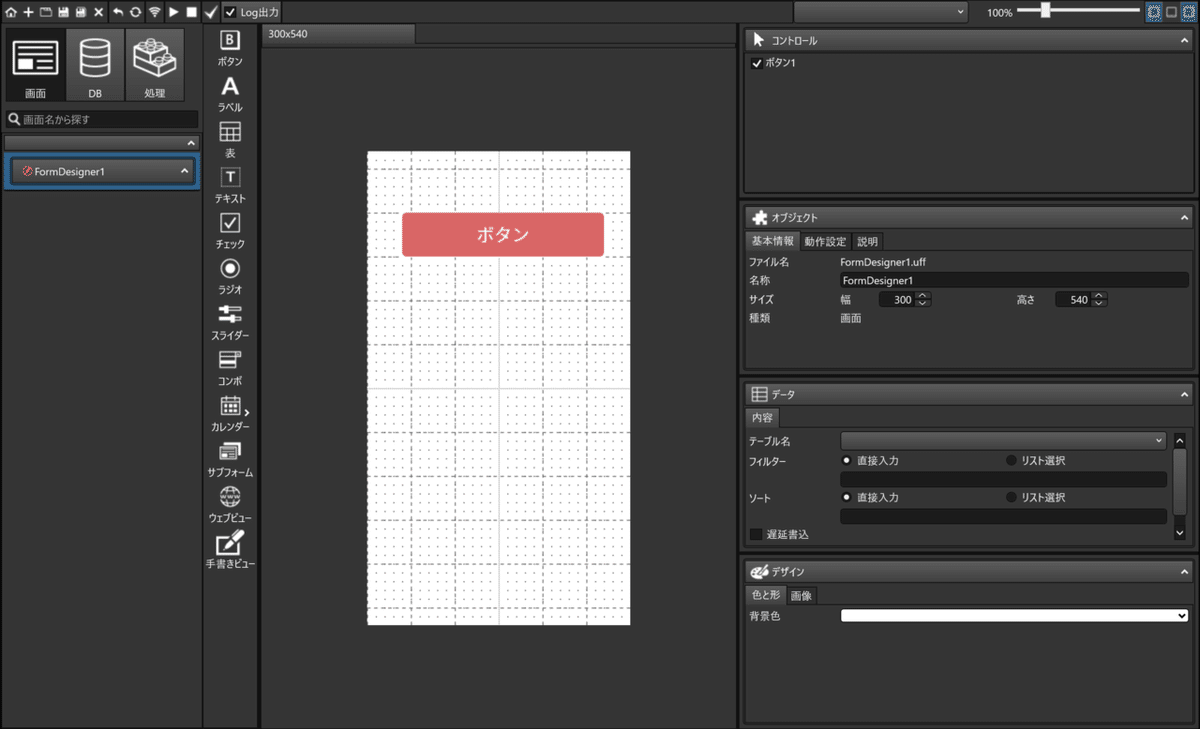Click the circular refresh icon

click(x=135, y=12)
